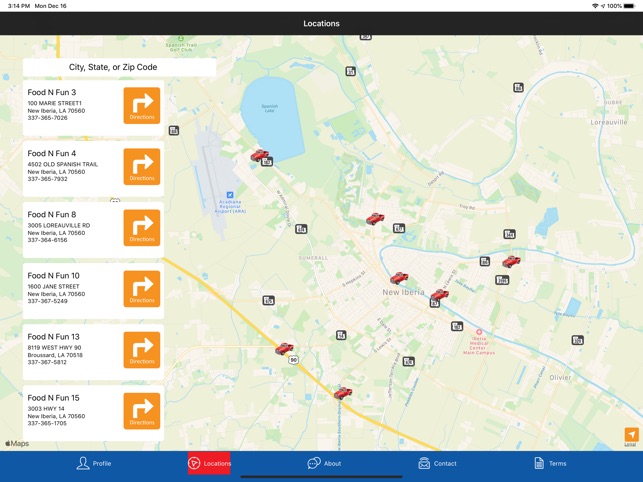This screenshot has height=482, width=643.
Task: Open the About tab
Action: 324,463
